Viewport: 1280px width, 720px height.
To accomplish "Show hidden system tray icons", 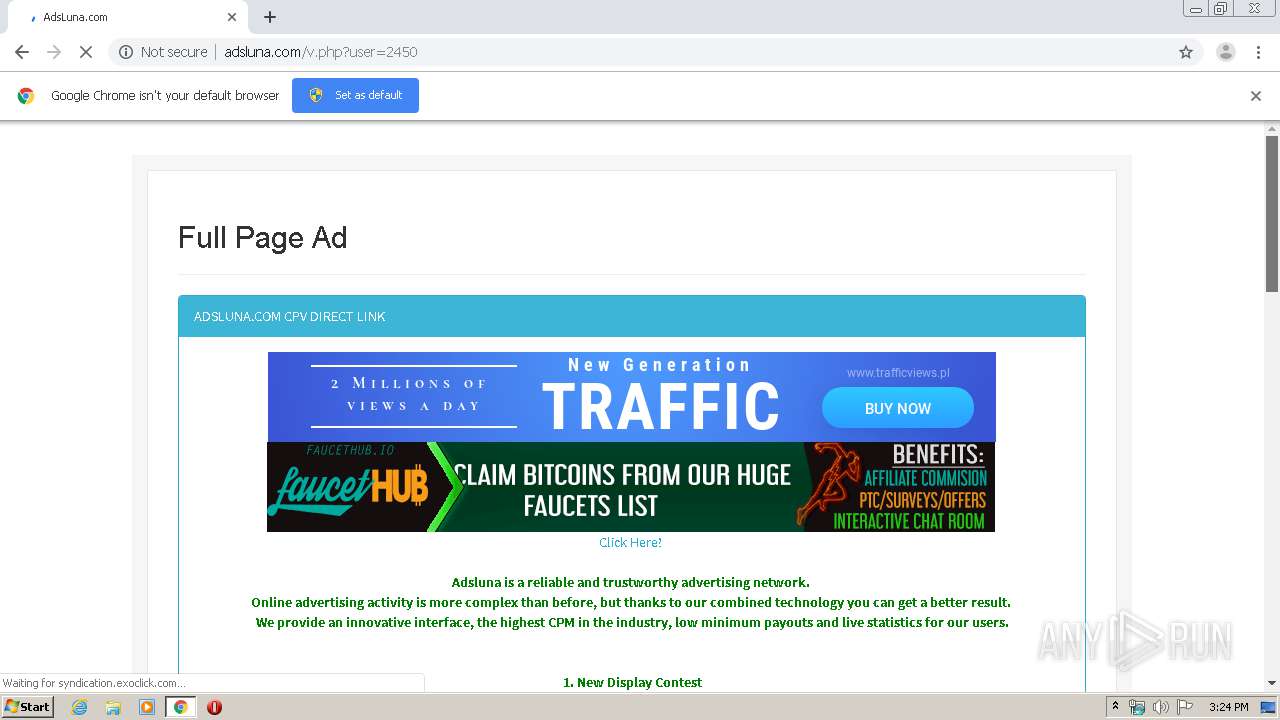I will (1115, 707).
